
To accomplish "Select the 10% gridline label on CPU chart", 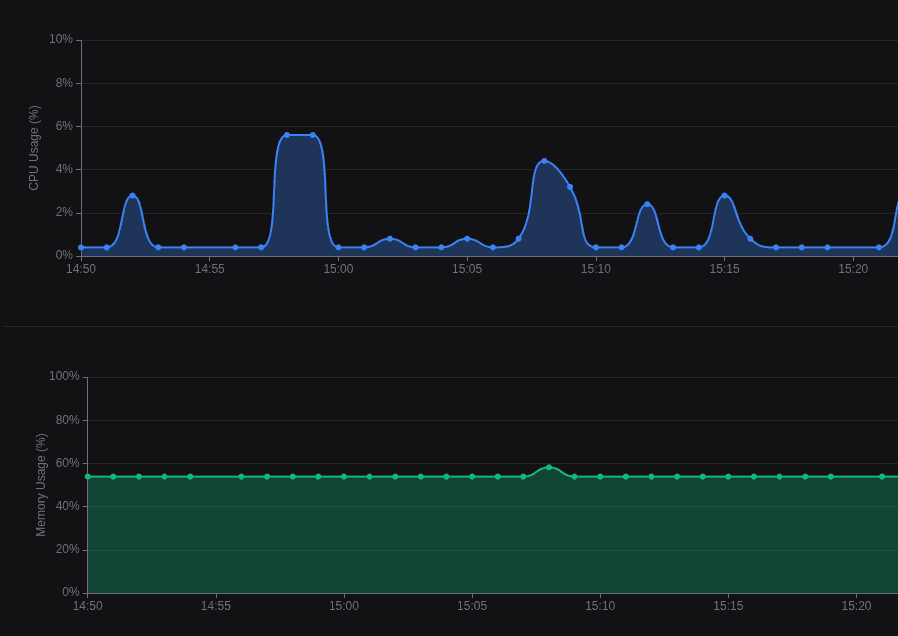I will (63, 40).
